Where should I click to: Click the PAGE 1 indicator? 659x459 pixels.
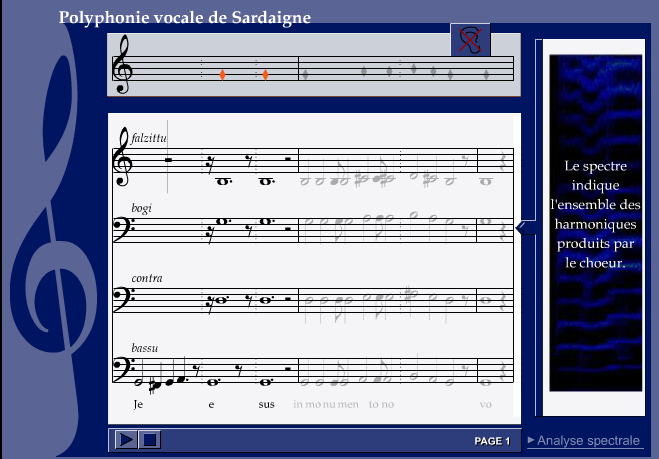click(492, 441)
